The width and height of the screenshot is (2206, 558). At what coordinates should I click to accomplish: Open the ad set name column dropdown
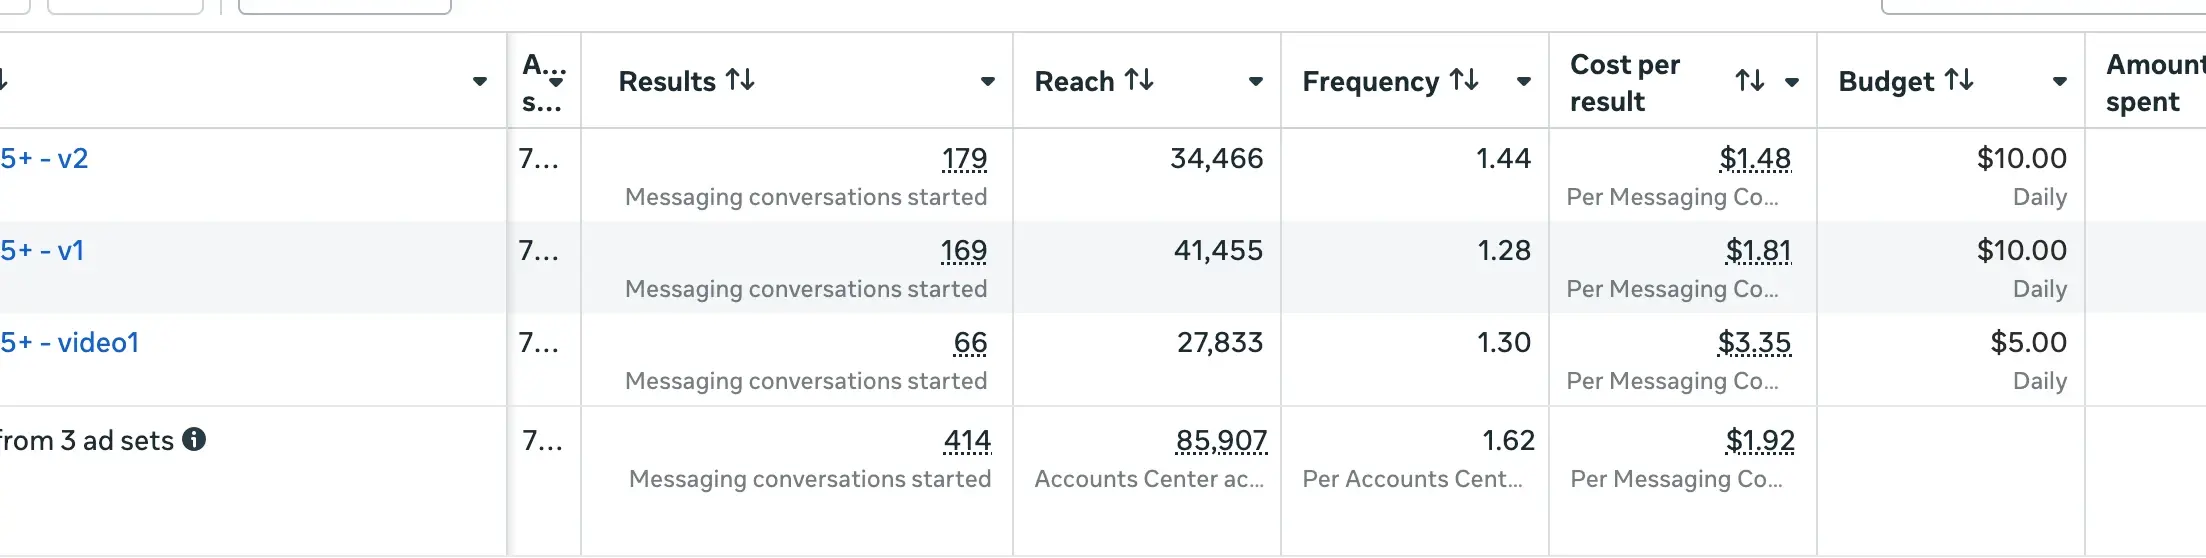480,81
